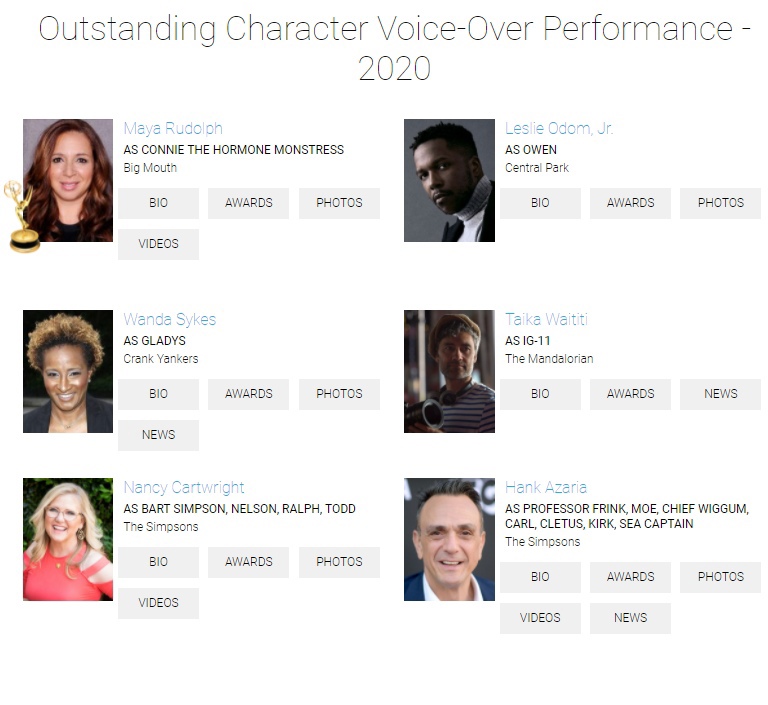This screenshot has height=705, width=768.
Task: Go to the Hank Azaria name link
Action: pos(546,488)
